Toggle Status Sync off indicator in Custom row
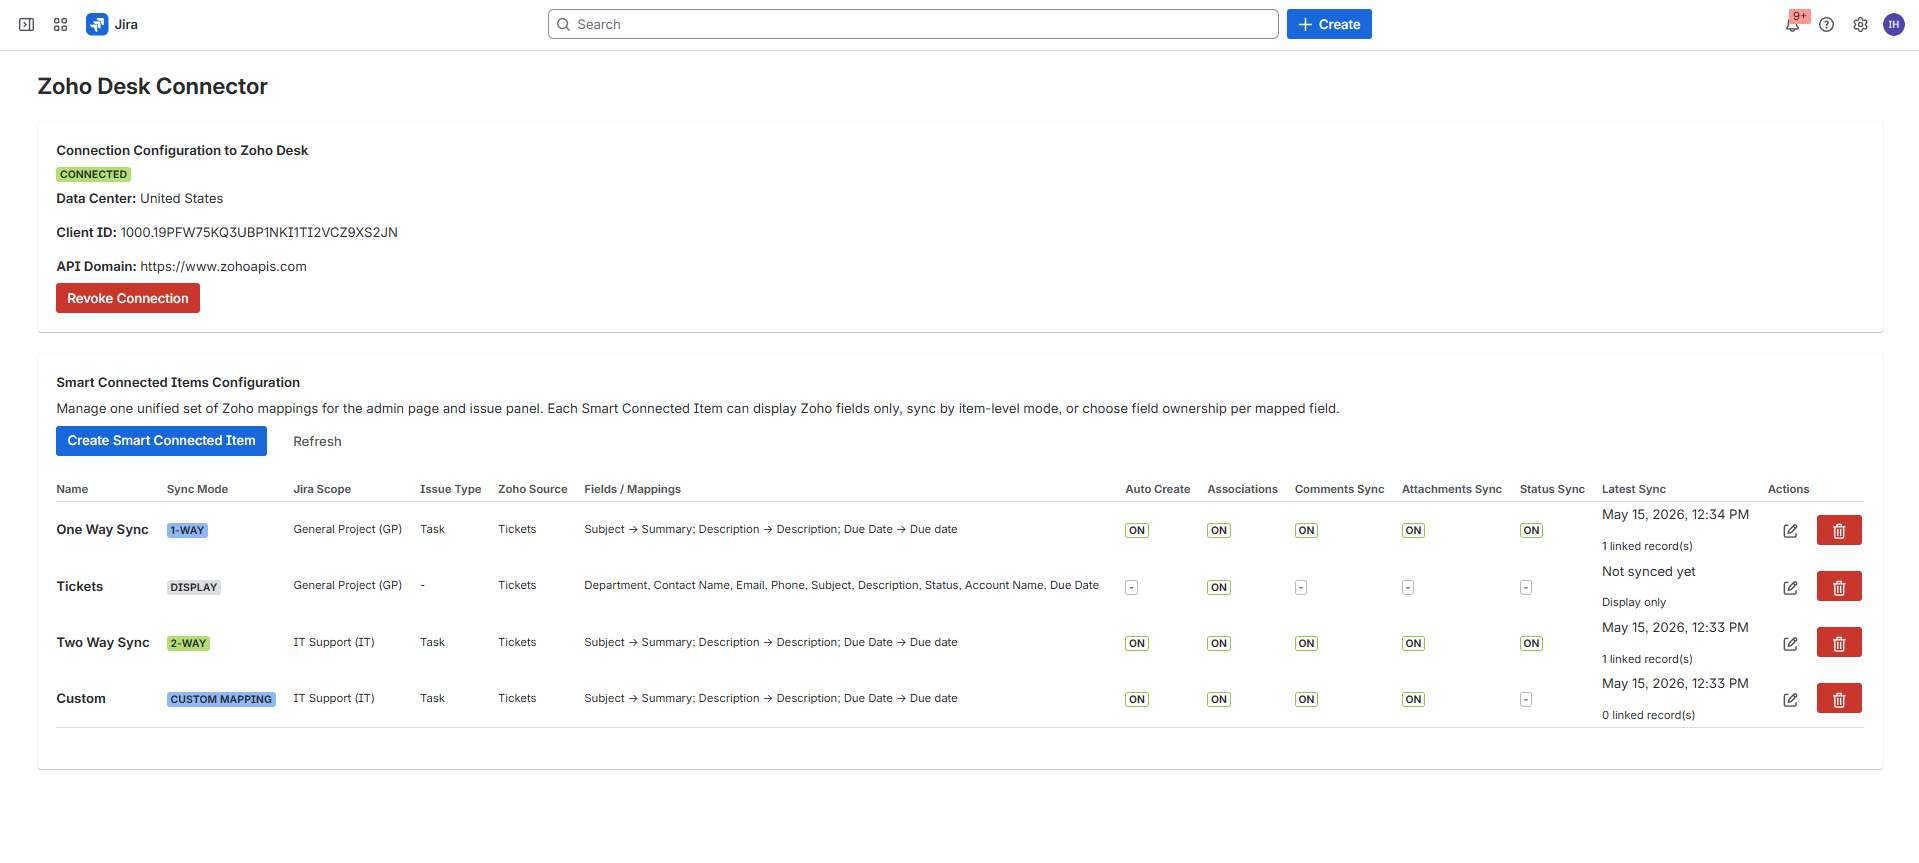 pos(1526,700)
